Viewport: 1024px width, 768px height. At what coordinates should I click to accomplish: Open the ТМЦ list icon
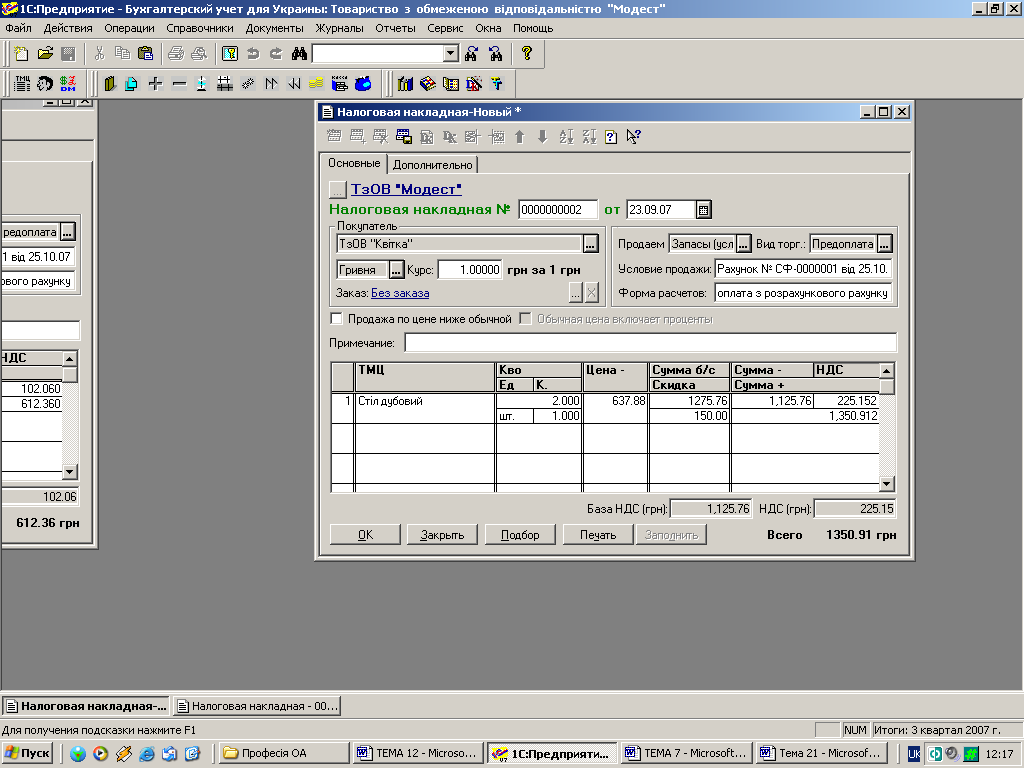pos(22,84)
